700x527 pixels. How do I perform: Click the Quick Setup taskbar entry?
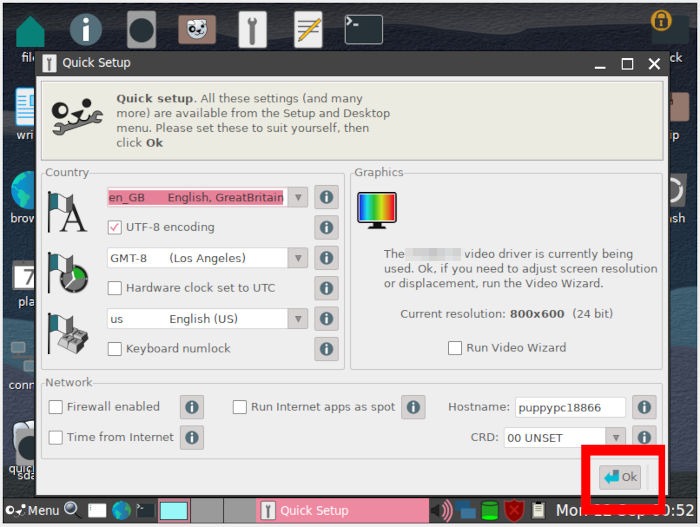pos(342,510)
